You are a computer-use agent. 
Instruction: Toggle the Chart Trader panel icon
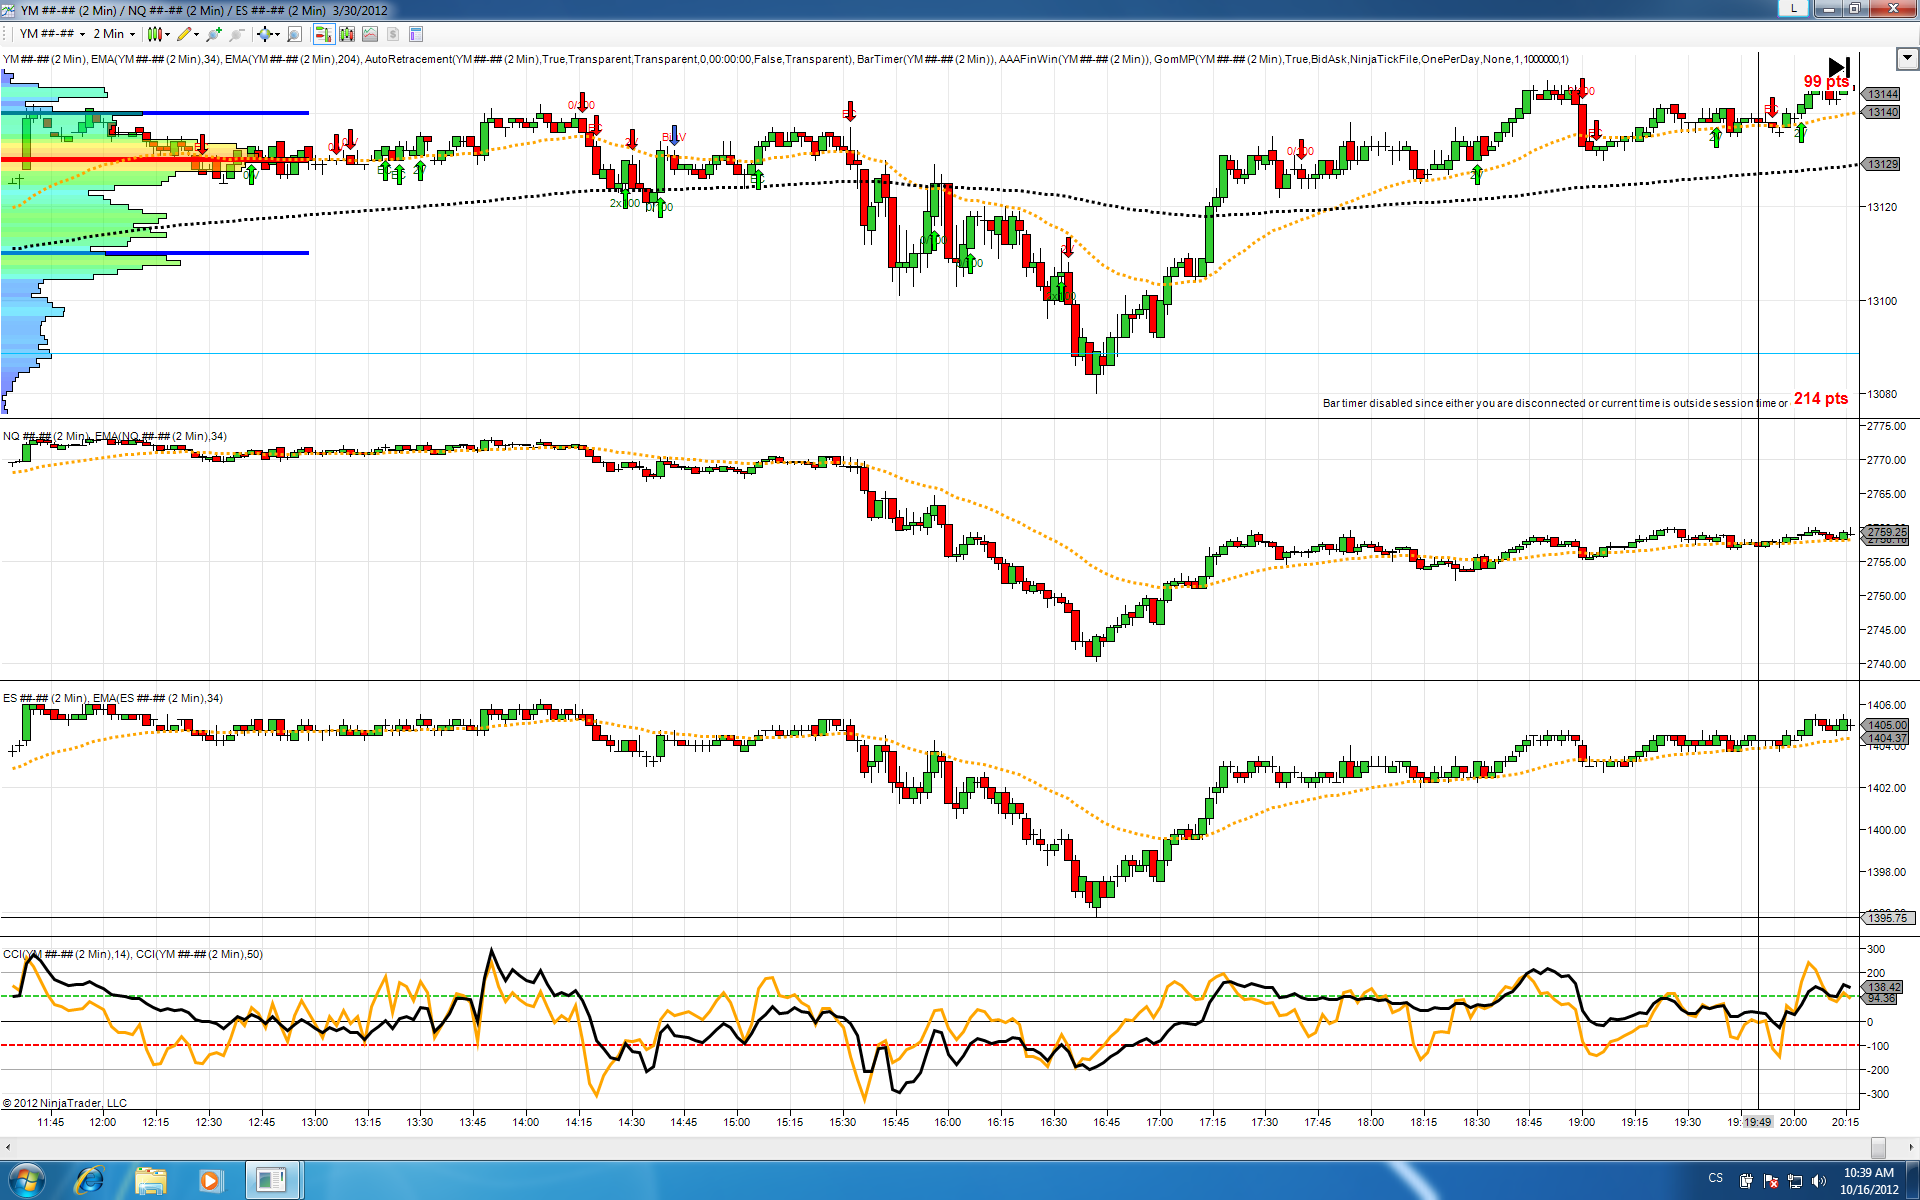(323, 34)
